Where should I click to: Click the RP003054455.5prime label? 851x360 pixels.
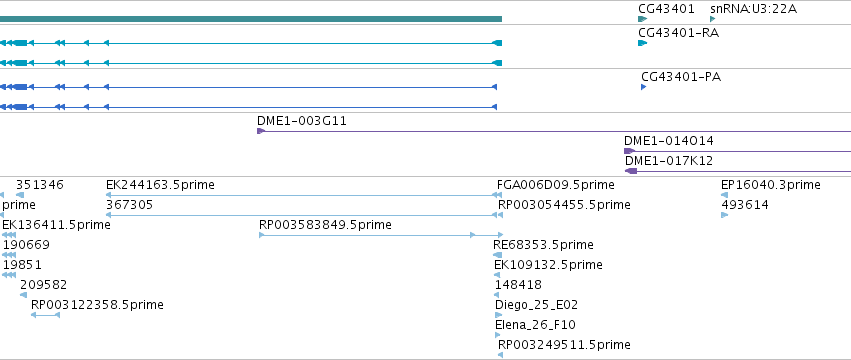tap(564, 205)
